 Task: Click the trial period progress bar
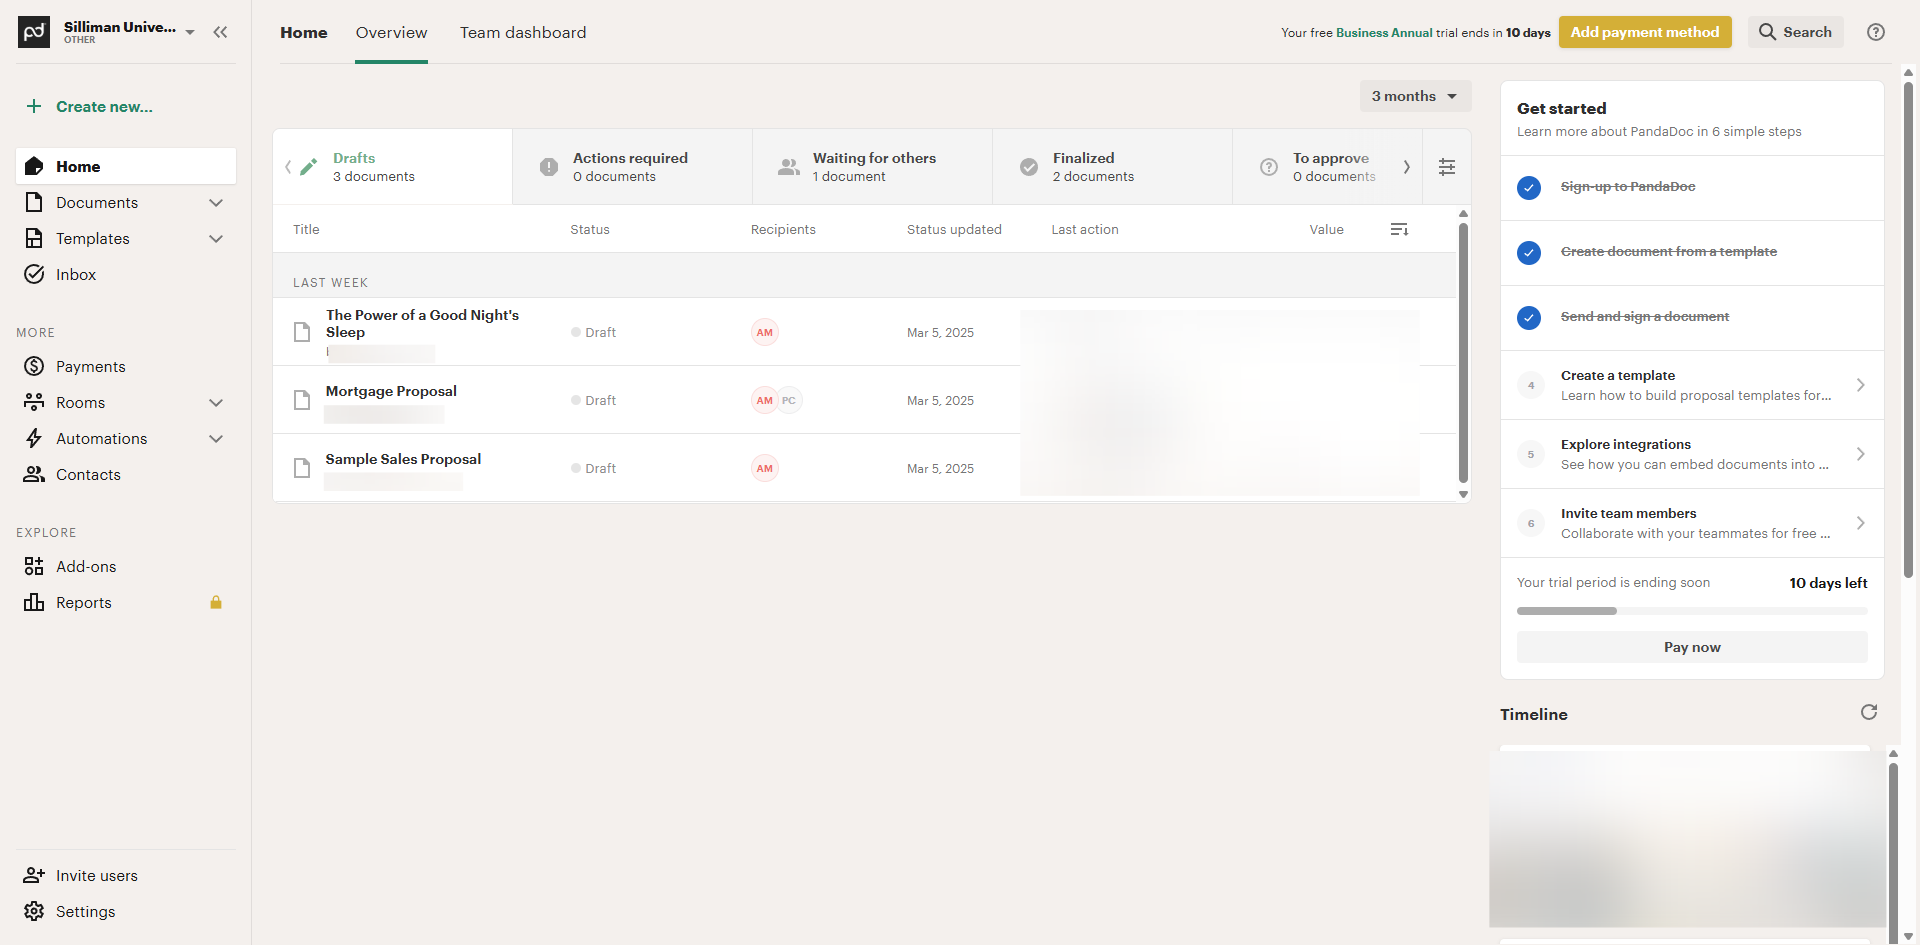pos(1691,610)
